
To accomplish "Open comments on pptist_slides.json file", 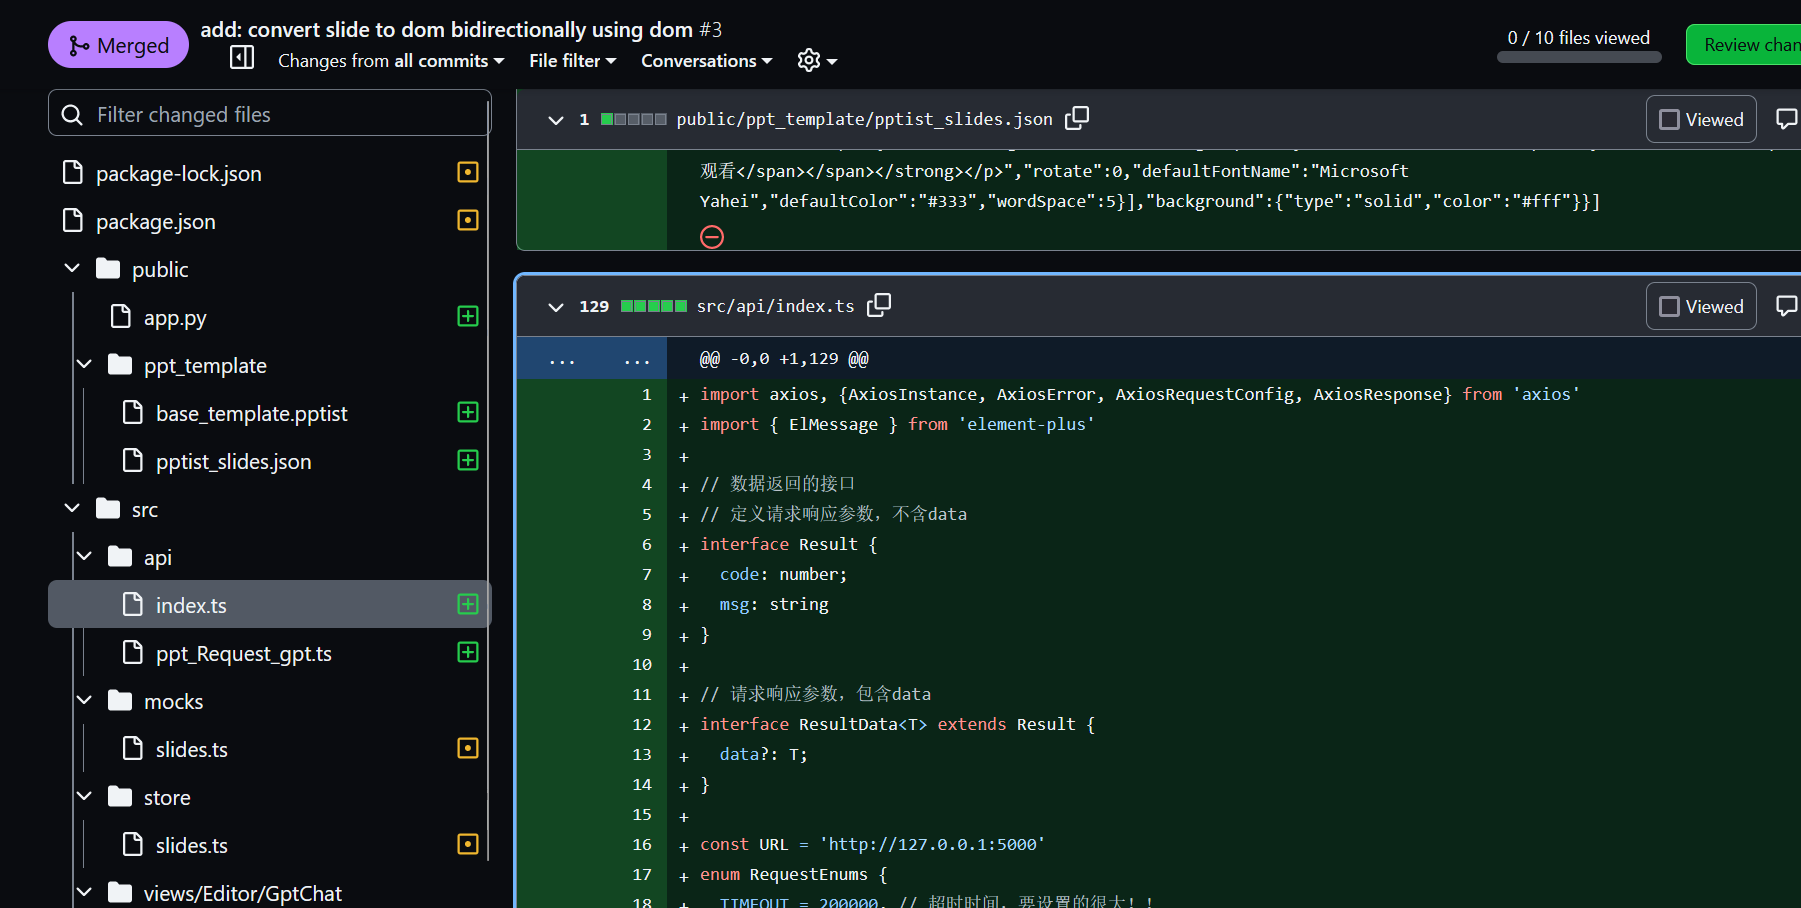I will (1787, 118).
